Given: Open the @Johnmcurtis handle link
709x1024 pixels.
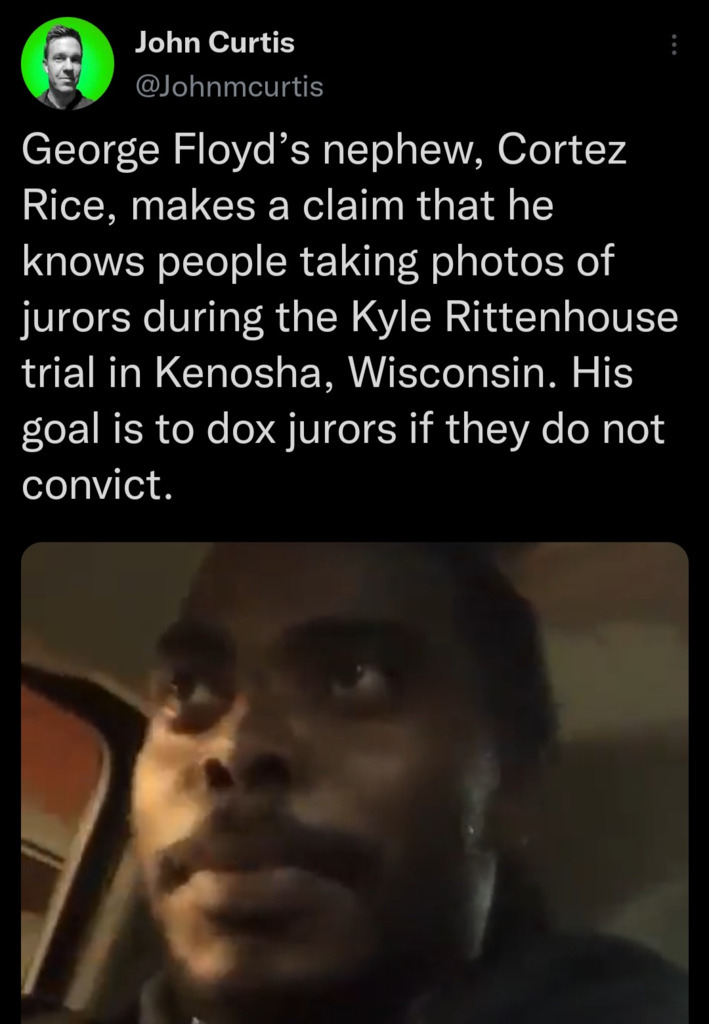Looking at the screenshot, I should pyautogui.click(x=229, y=86).
